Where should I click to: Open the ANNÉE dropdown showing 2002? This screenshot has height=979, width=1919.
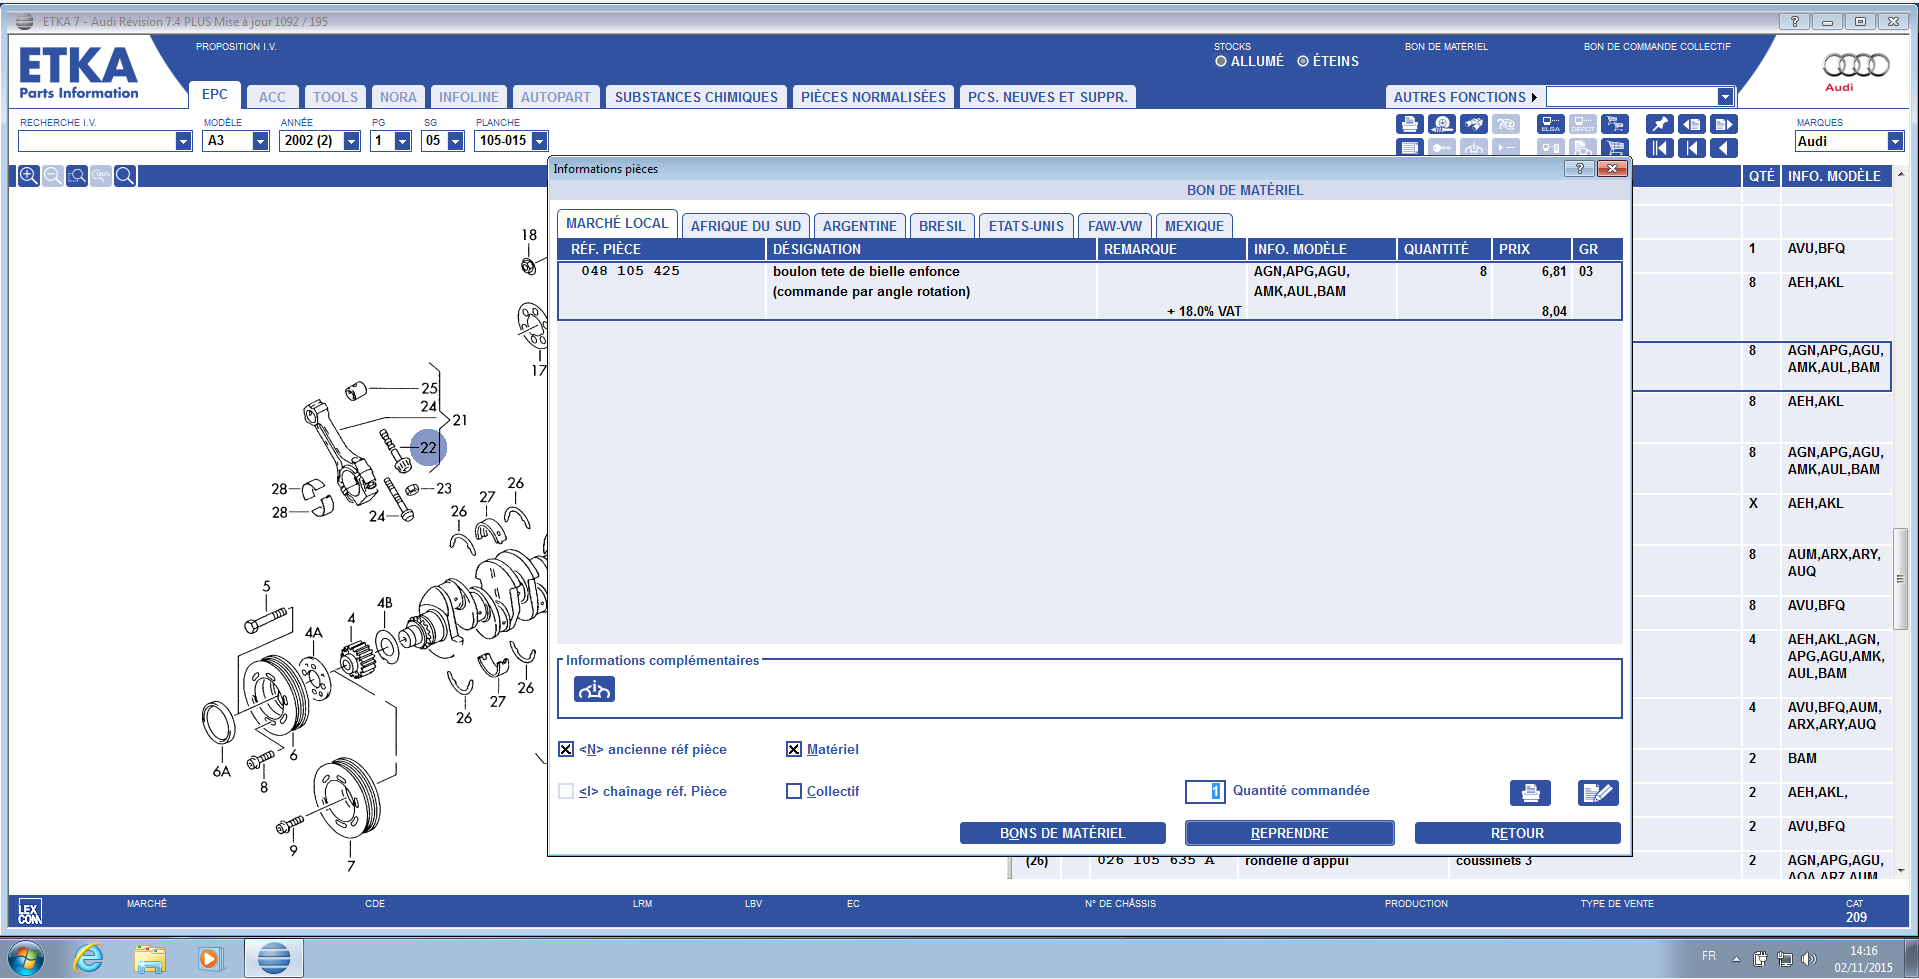[x=351, y=141]
